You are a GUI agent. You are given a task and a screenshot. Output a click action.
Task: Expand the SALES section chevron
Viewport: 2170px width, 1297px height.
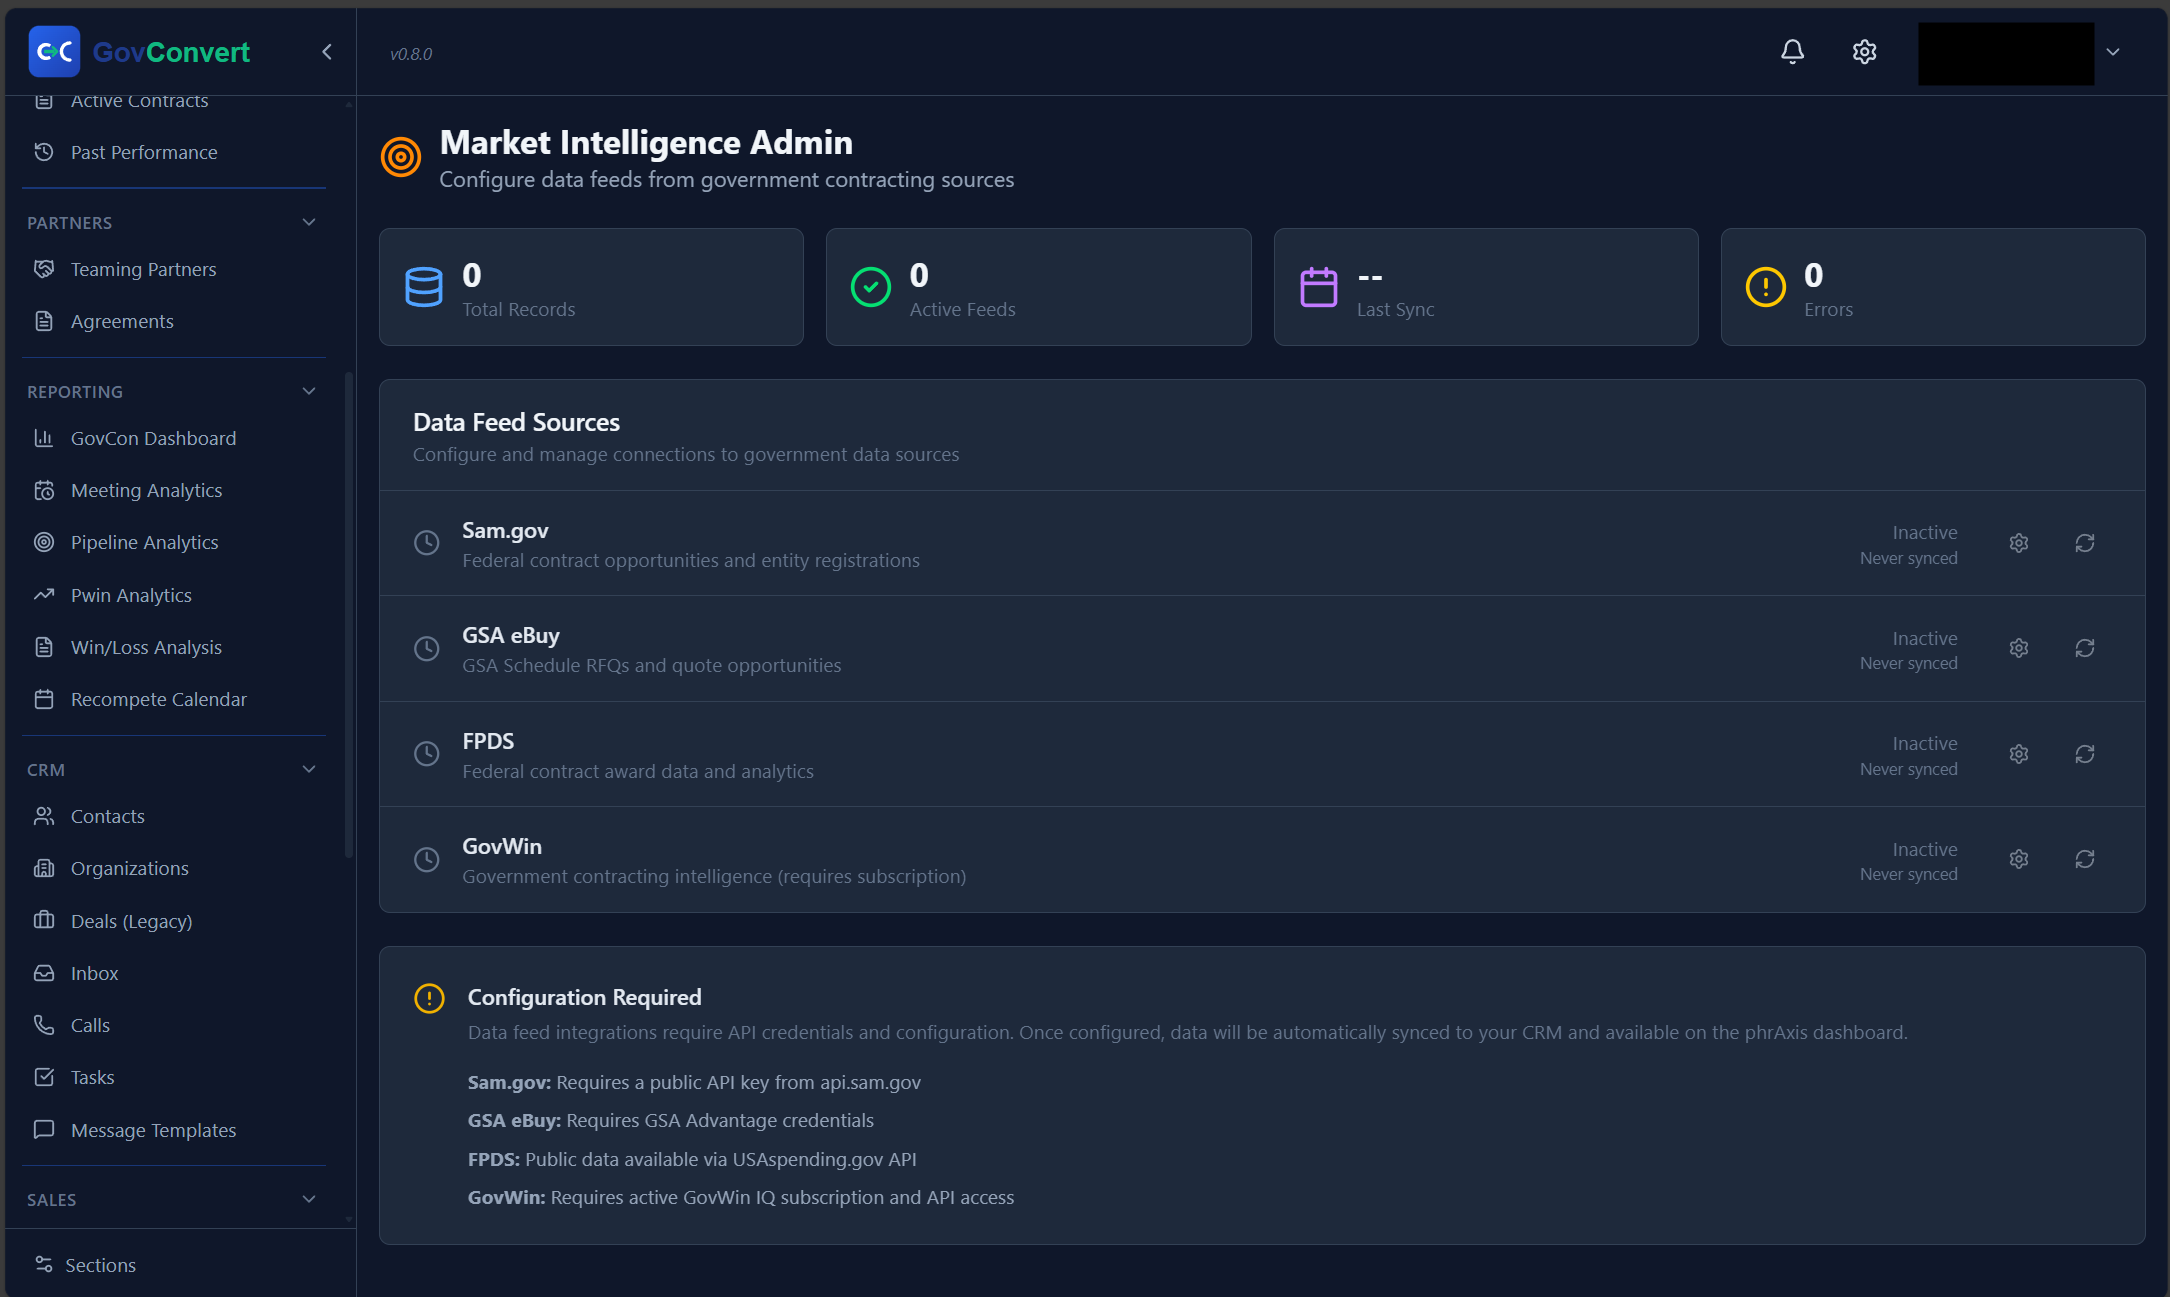[309, 1199]
